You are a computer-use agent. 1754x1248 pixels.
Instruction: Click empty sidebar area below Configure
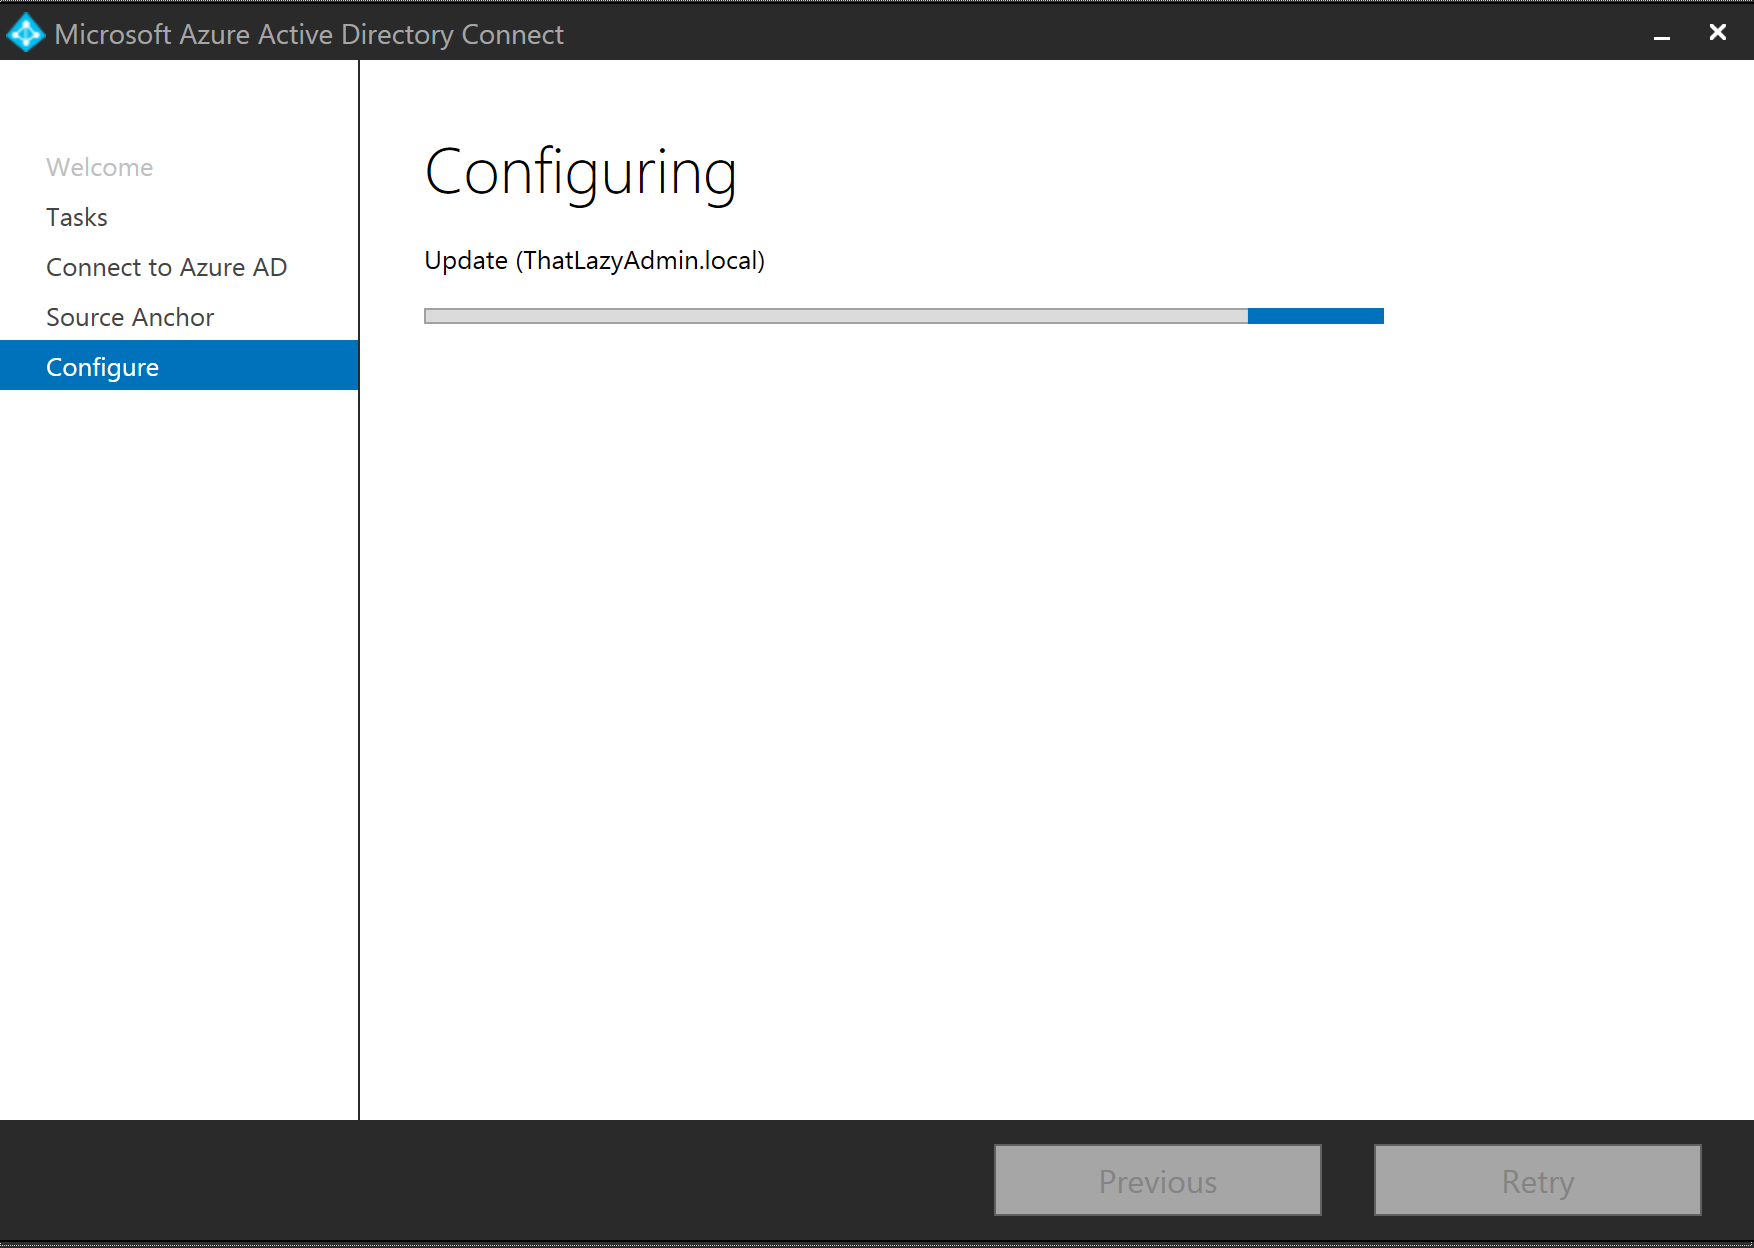tap(180, 750)
